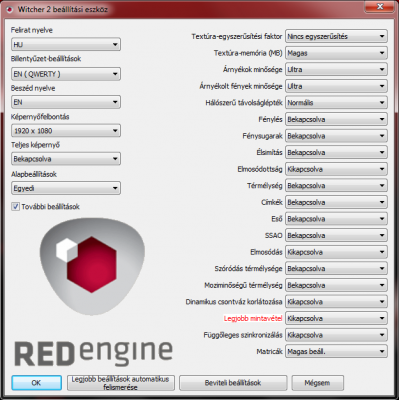Open Beviteli beállítások
This screenshot has width=399, height=400.
point(233,383)
